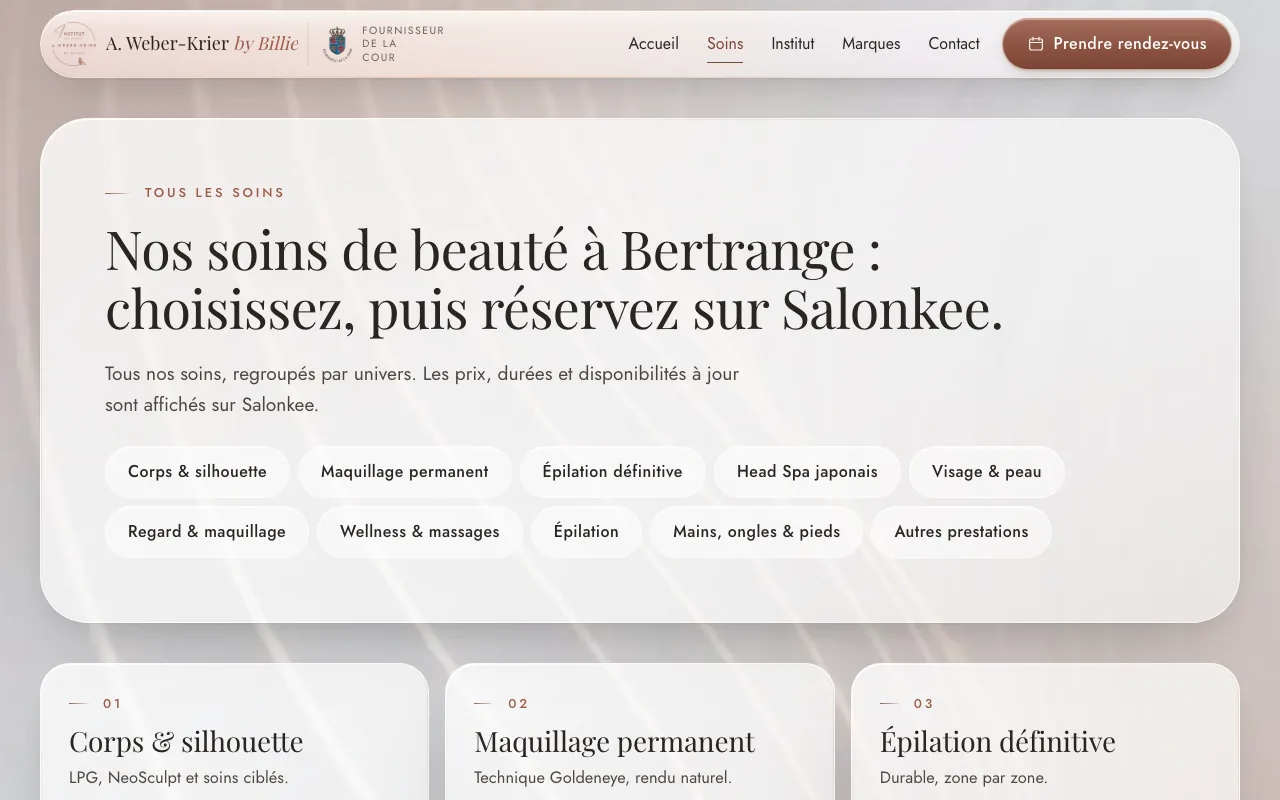This screenshot has height=800, width=1280.
Task: Choose the Regard & maquillage chip
Action: tap(207, 532)
